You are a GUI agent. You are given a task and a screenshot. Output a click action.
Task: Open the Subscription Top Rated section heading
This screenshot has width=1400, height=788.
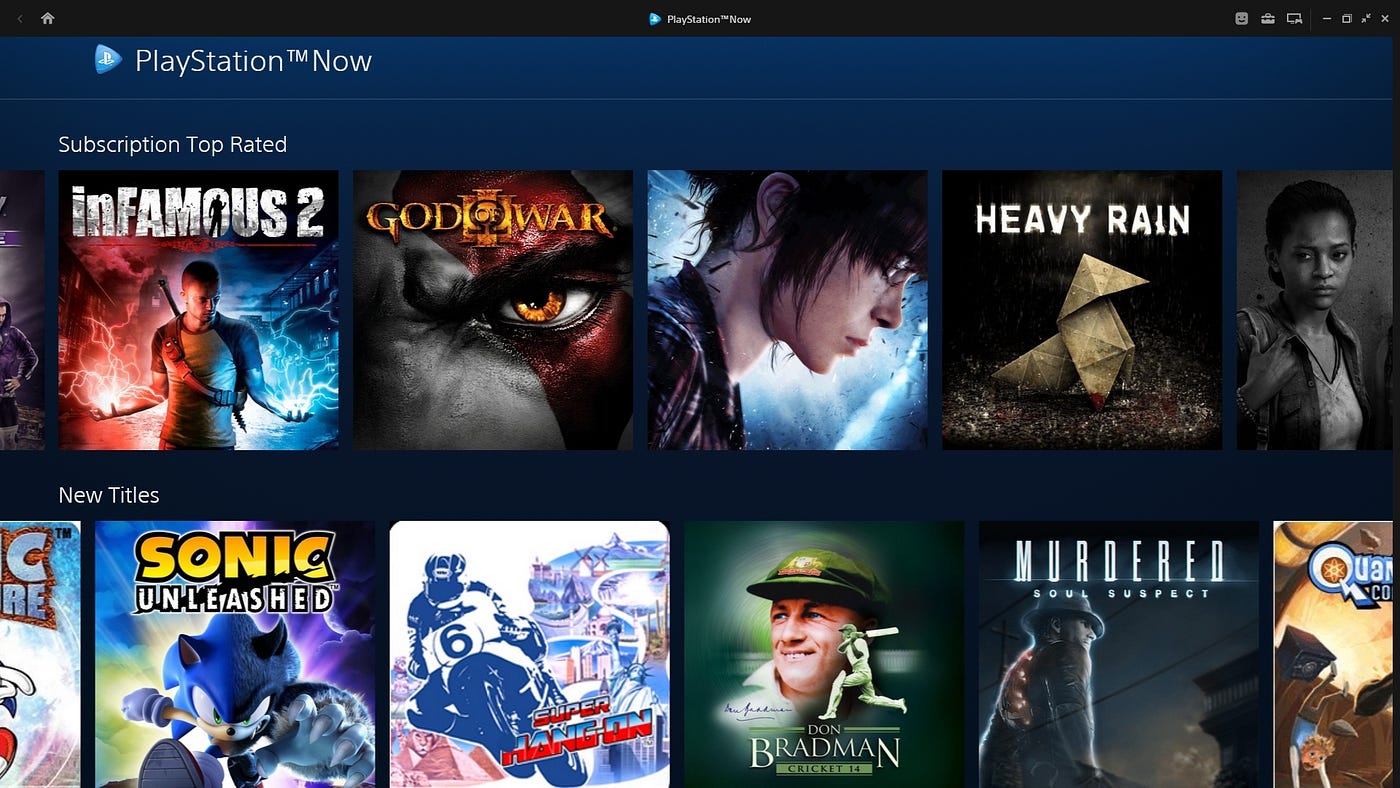(x=172, y=144)
